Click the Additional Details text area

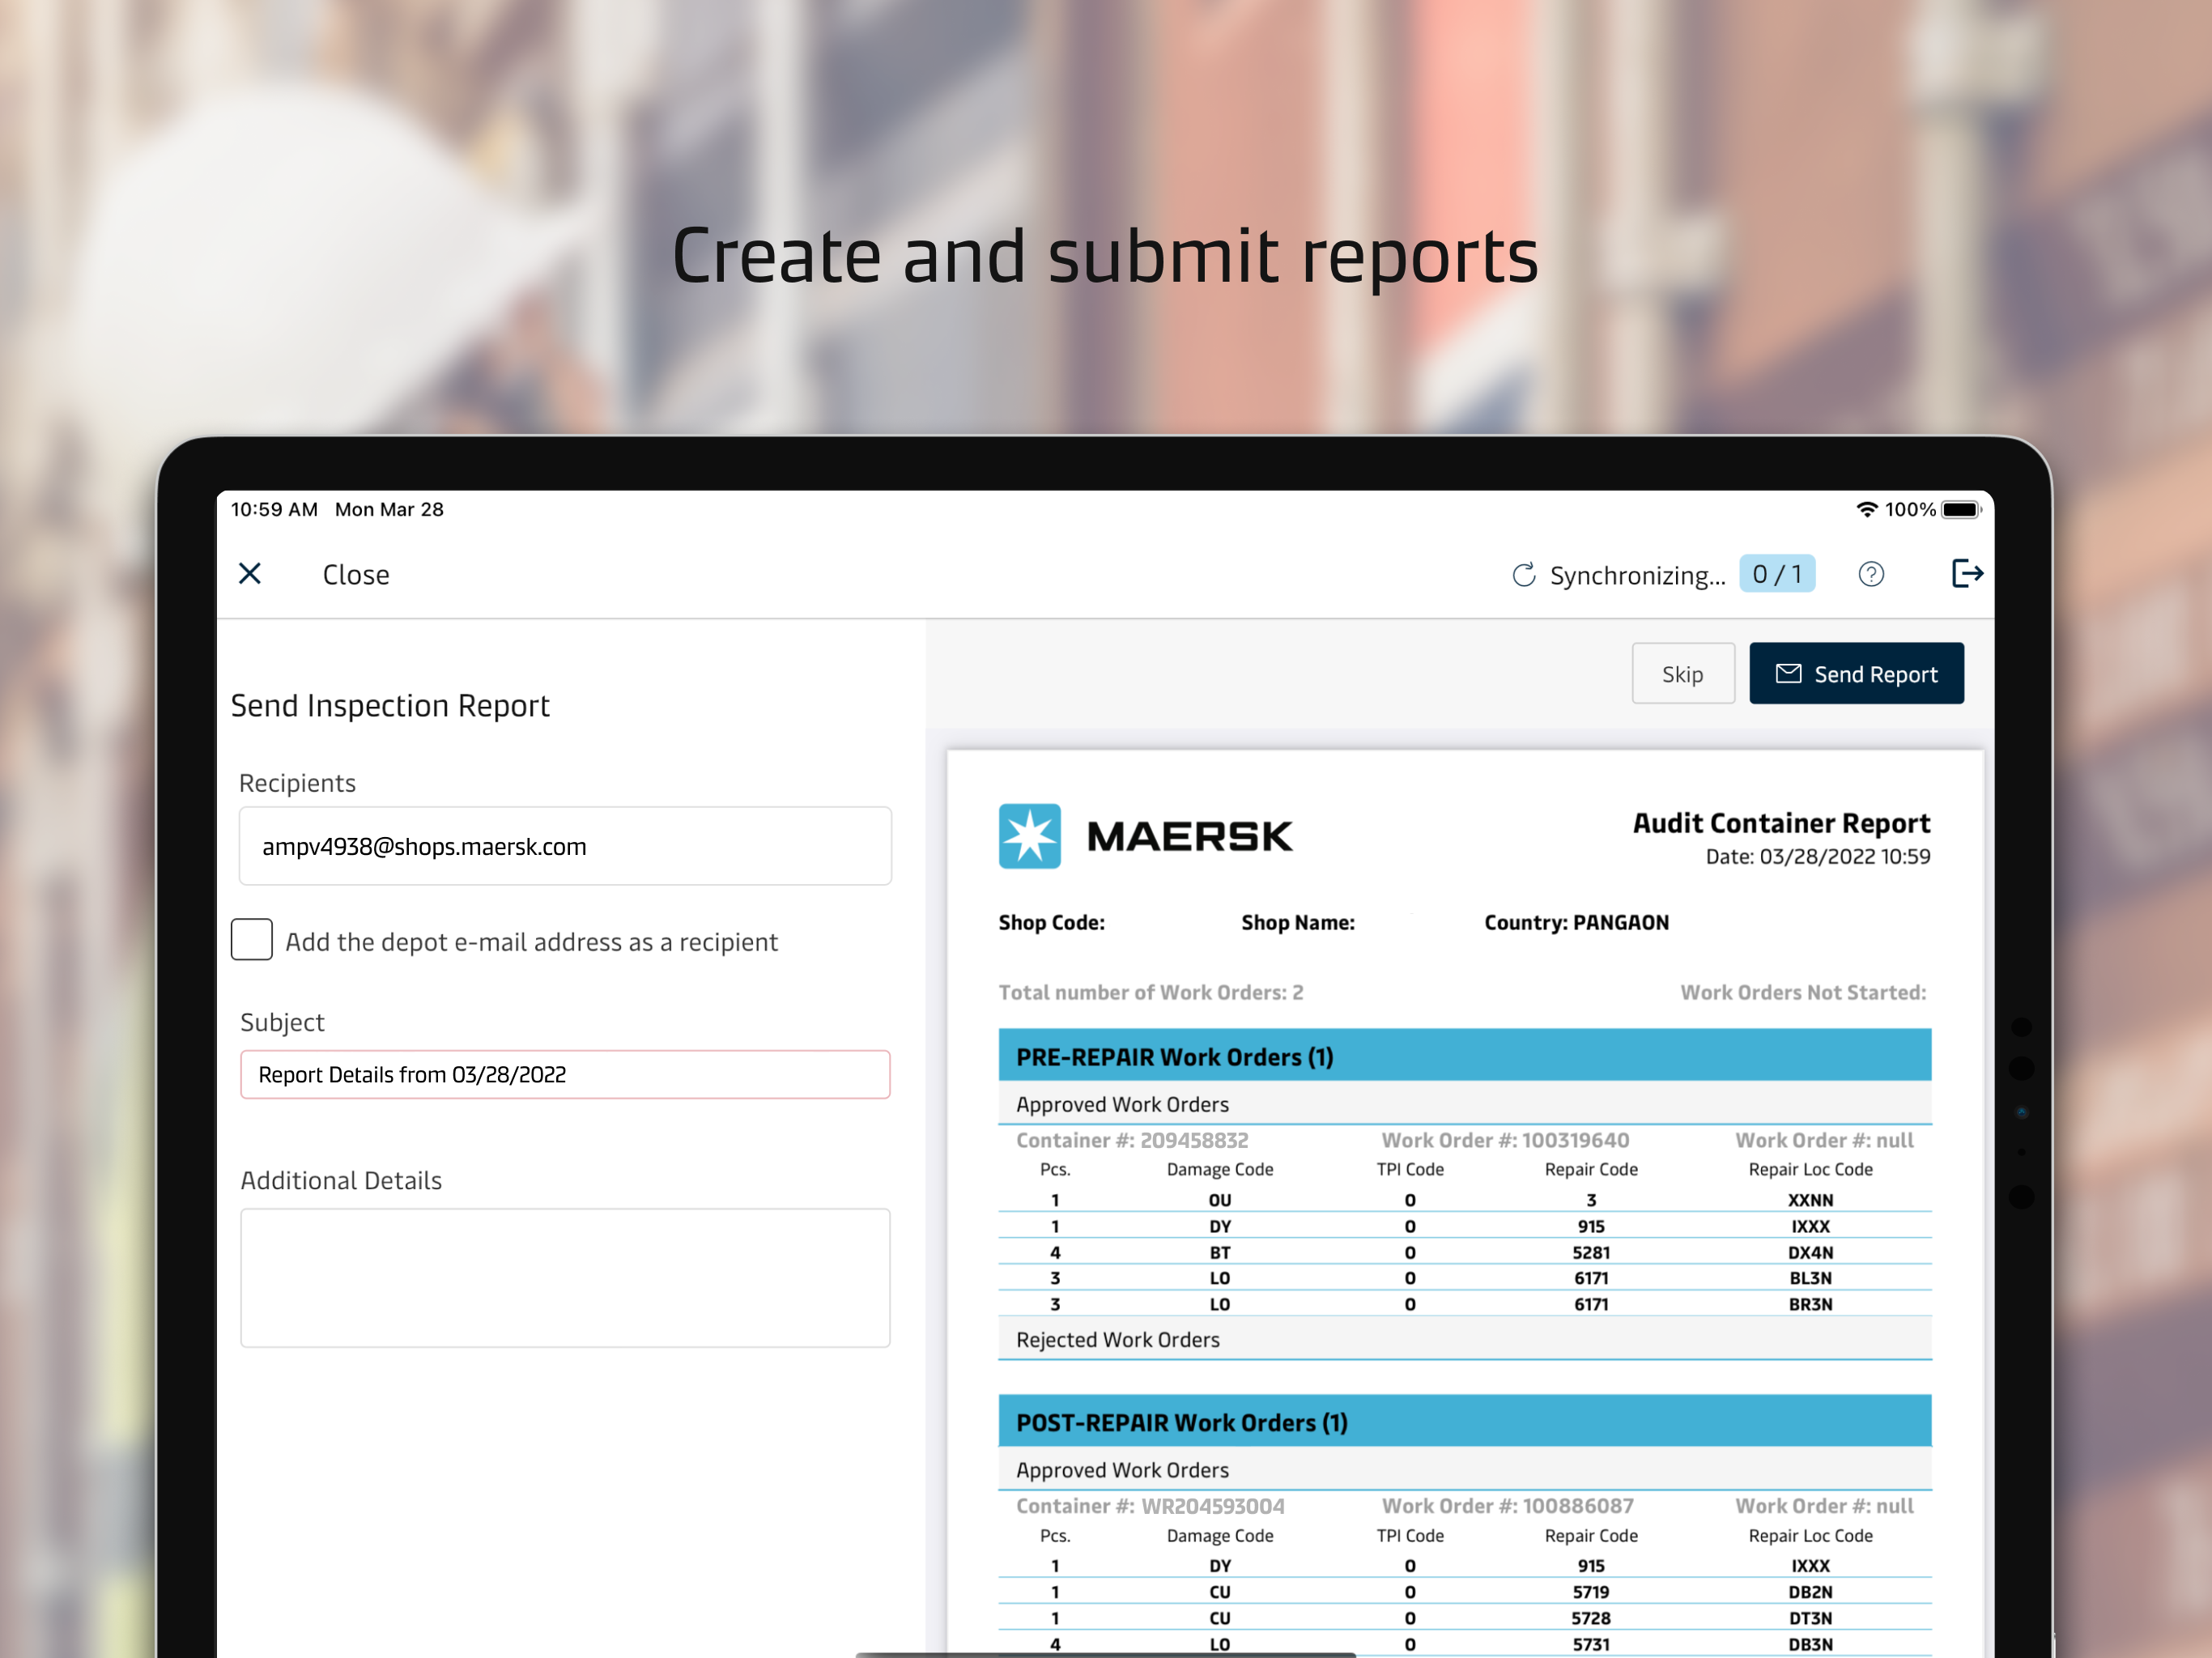565,1278
